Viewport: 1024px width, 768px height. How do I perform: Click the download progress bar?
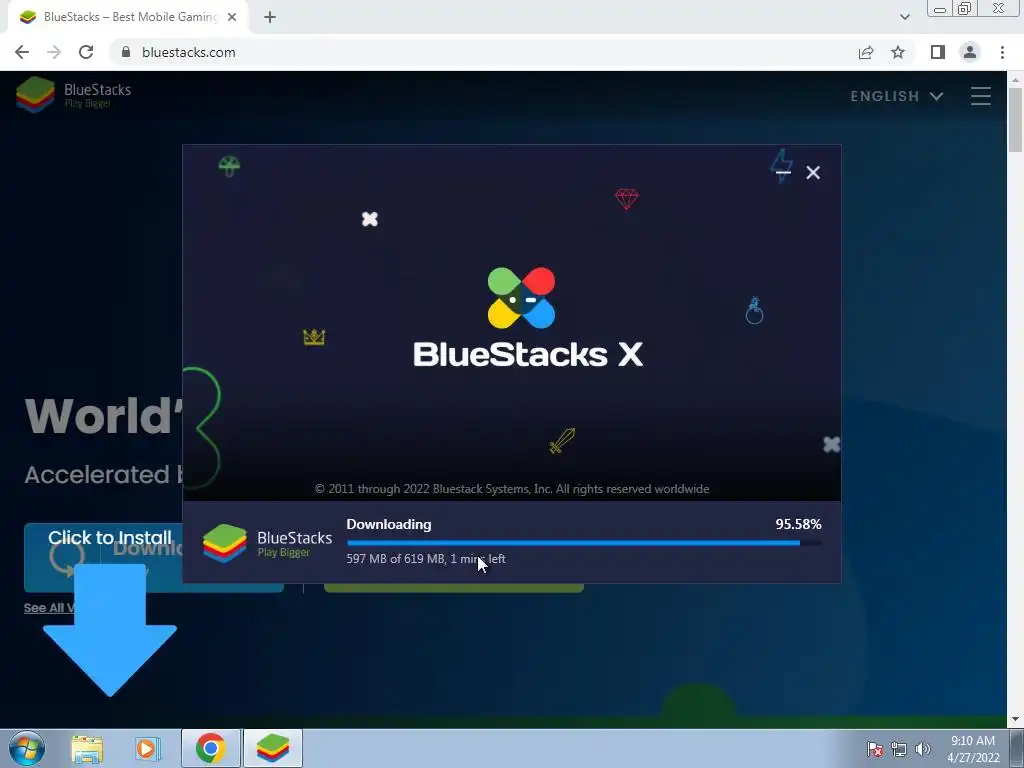pos(584,543)
